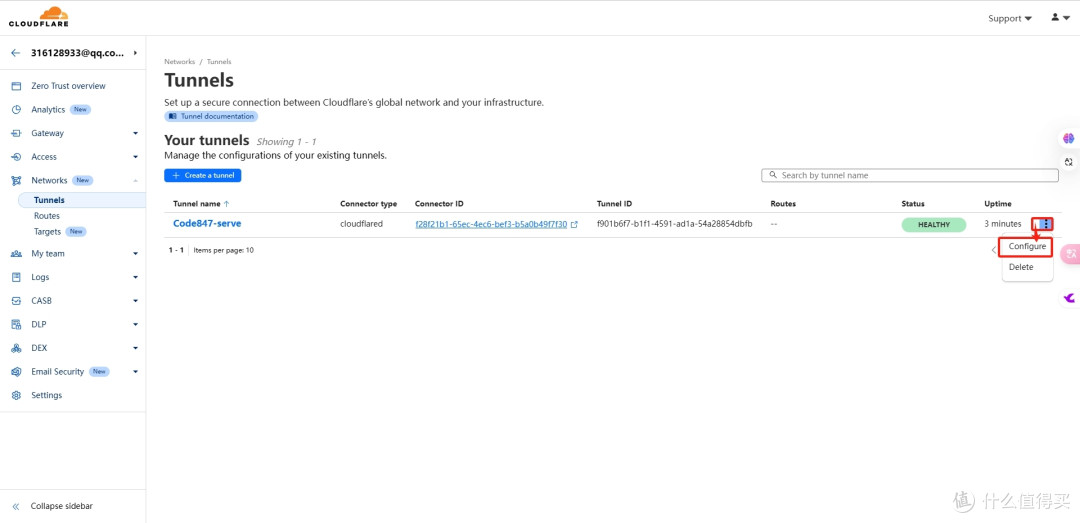This screenshot has height=523, width=1080.
Task: Click the Items per page: 10 text
Action: pos(223,250)
